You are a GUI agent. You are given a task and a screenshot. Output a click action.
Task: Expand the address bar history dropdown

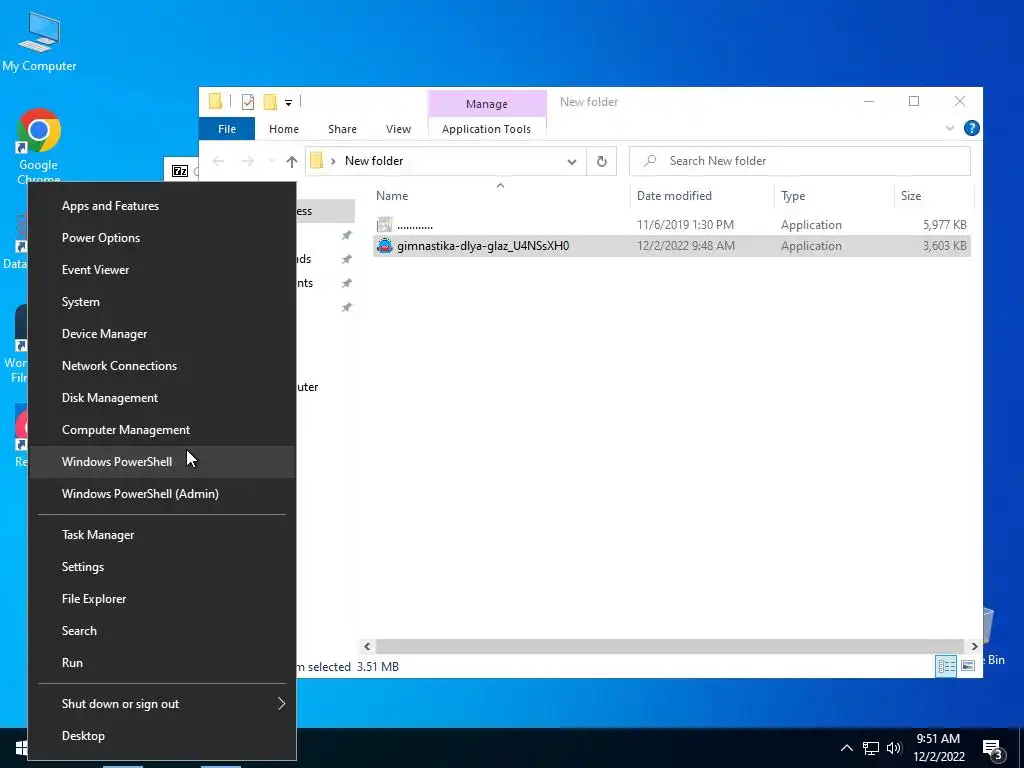571,161
